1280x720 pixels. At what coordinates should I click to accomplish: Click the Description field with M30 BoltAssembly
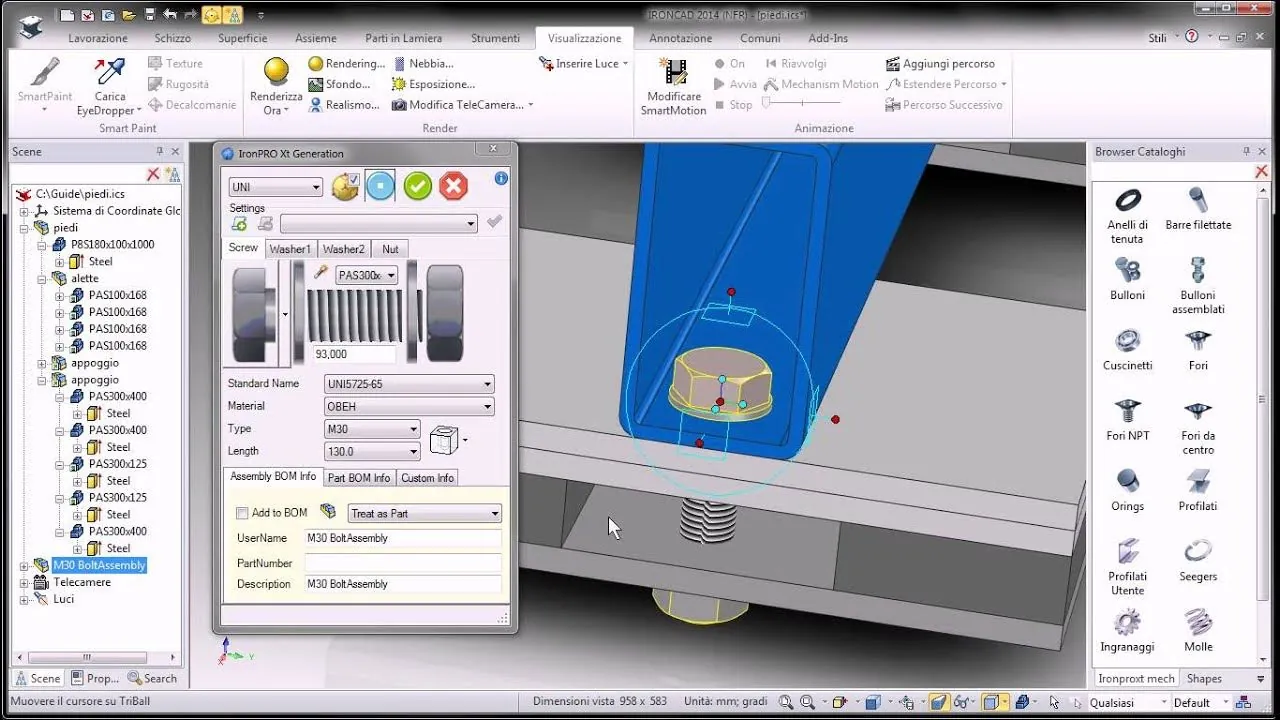pyautogui.click(x=404, y=584)
